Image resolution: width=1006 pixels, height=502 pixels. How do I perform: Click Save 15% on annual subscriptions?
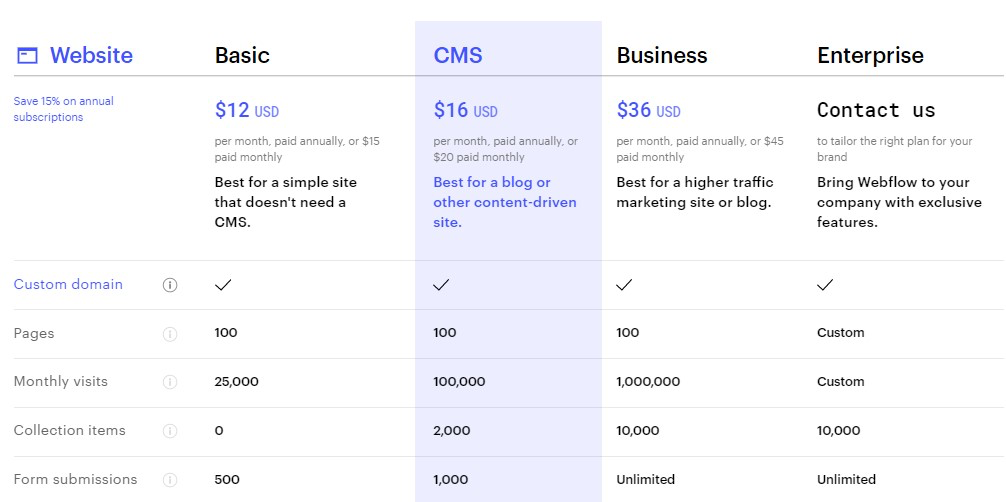pos(63,109)
